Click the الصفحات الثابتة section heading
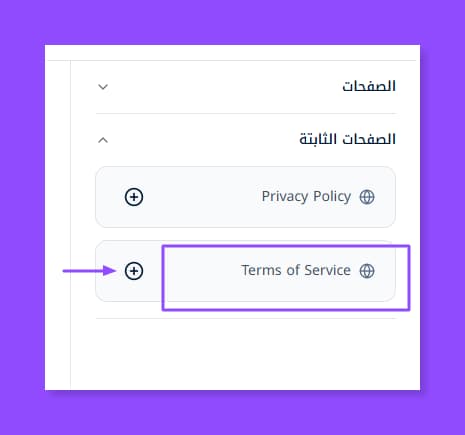This screenshot has height=435, width=465. tap(347, 139)
